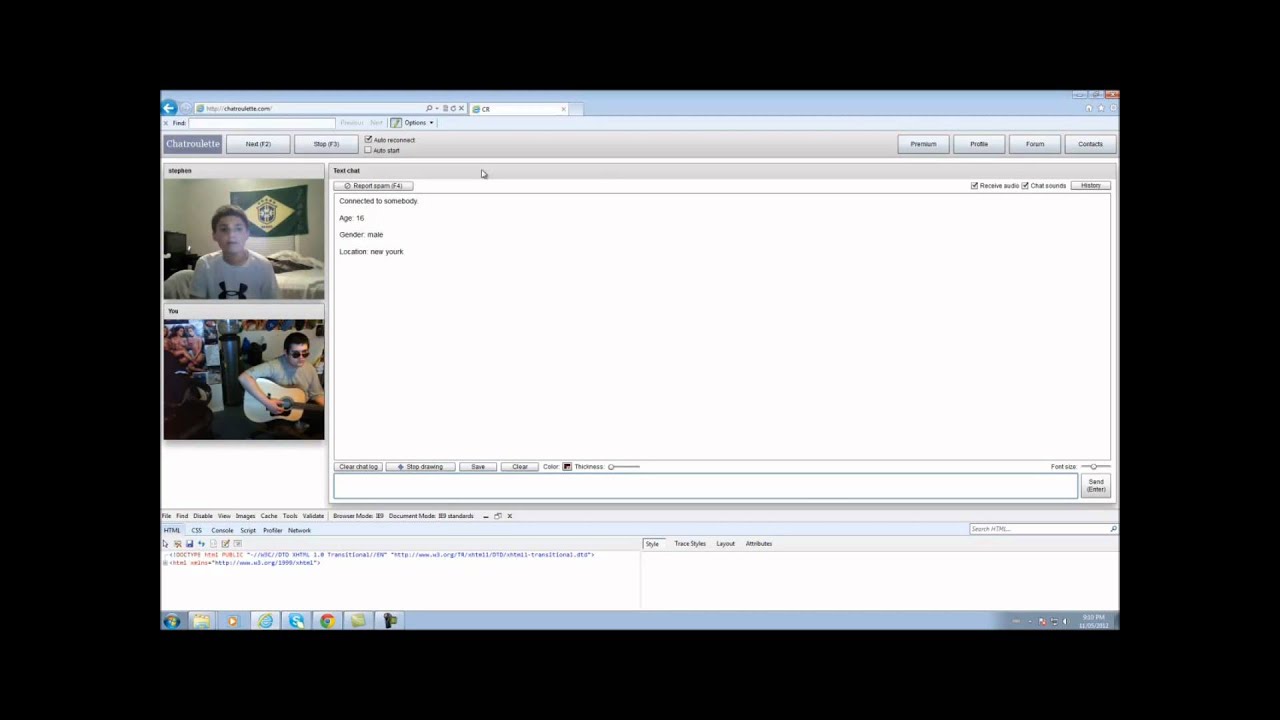Viewport: 1280px width, 720px height.
Task: Select the Layout tab
Action: point(725,544)
